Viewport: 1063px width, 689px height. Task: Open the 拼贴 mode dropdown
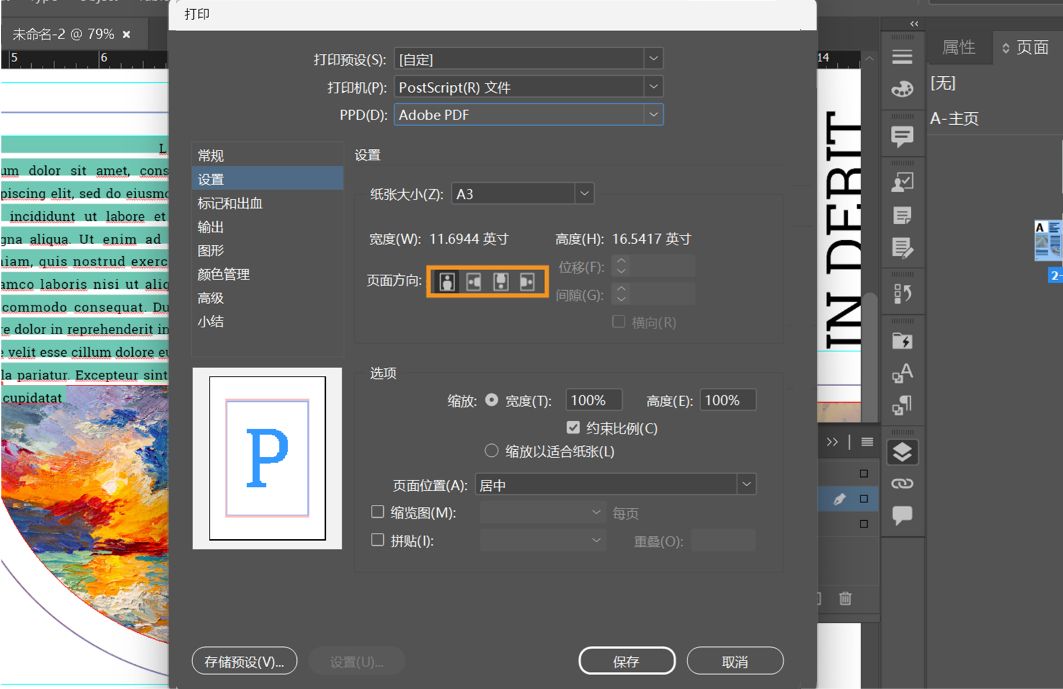pyautogui.click(x=542, y=540)
